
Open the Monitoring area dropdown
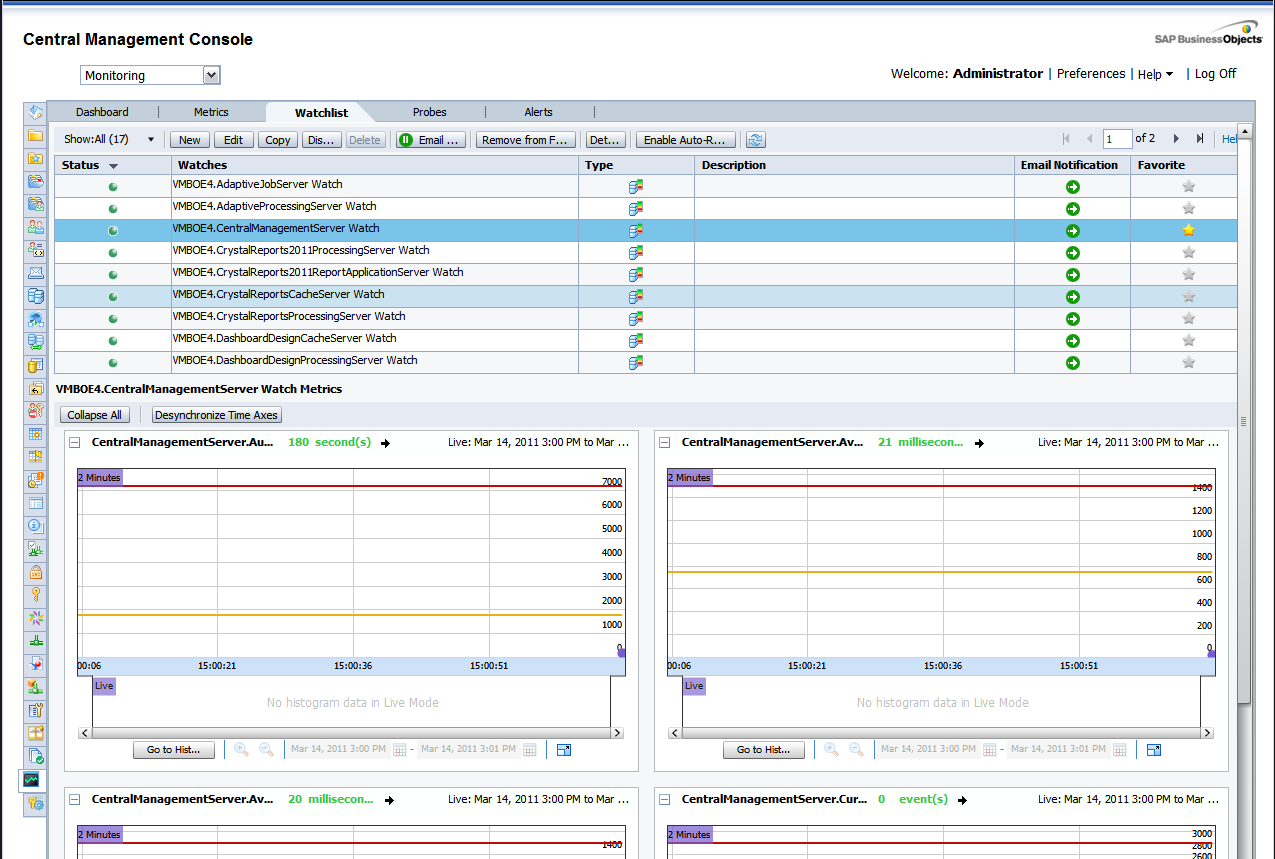[150, 75]
